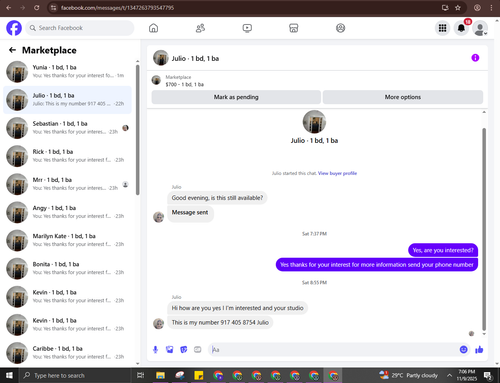This screenshot has width=500, height=383.
Task: Open the account profile menu
Action: coord(480,28)
